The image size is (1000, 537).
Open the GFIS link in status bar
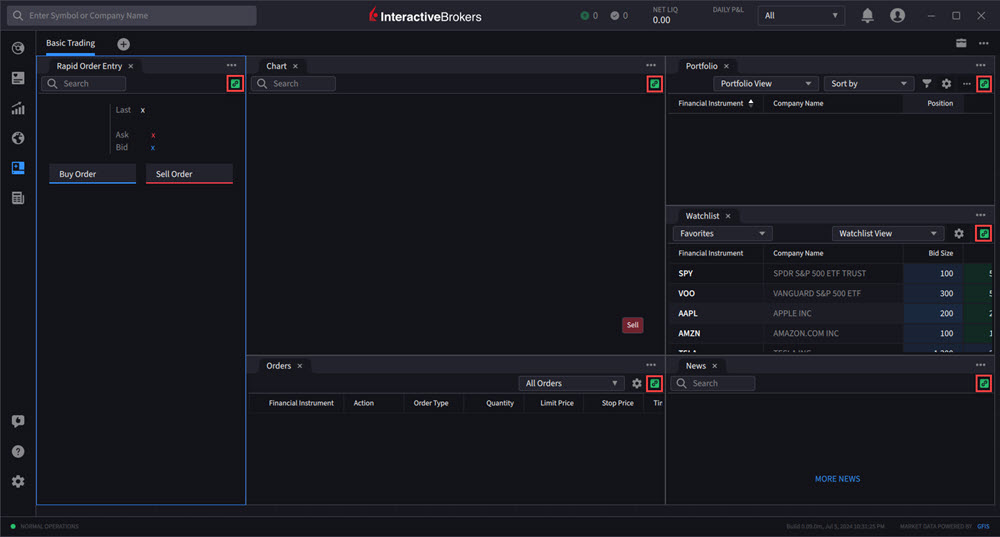[x=983, y=526]
